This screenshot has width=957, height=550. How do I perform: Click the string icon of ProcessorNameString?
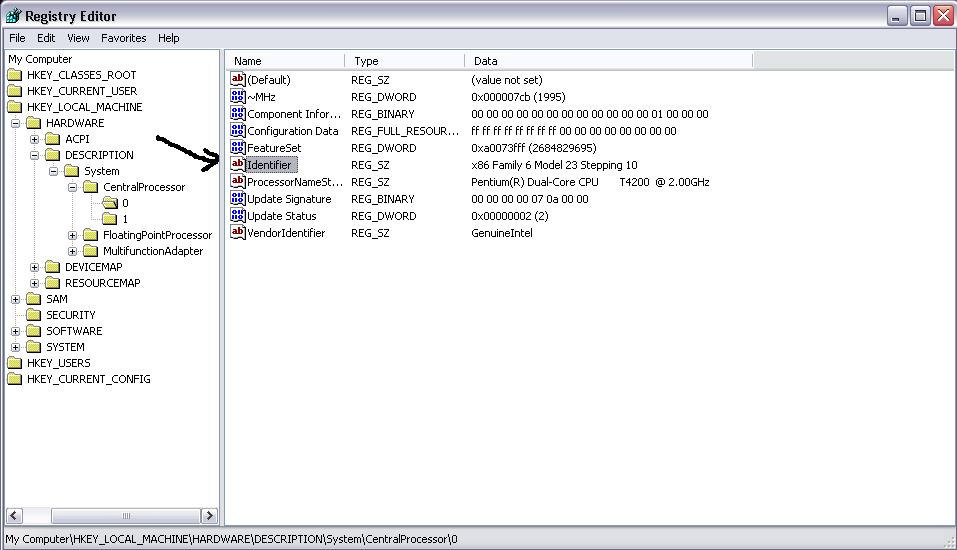[x=237, y=181]
